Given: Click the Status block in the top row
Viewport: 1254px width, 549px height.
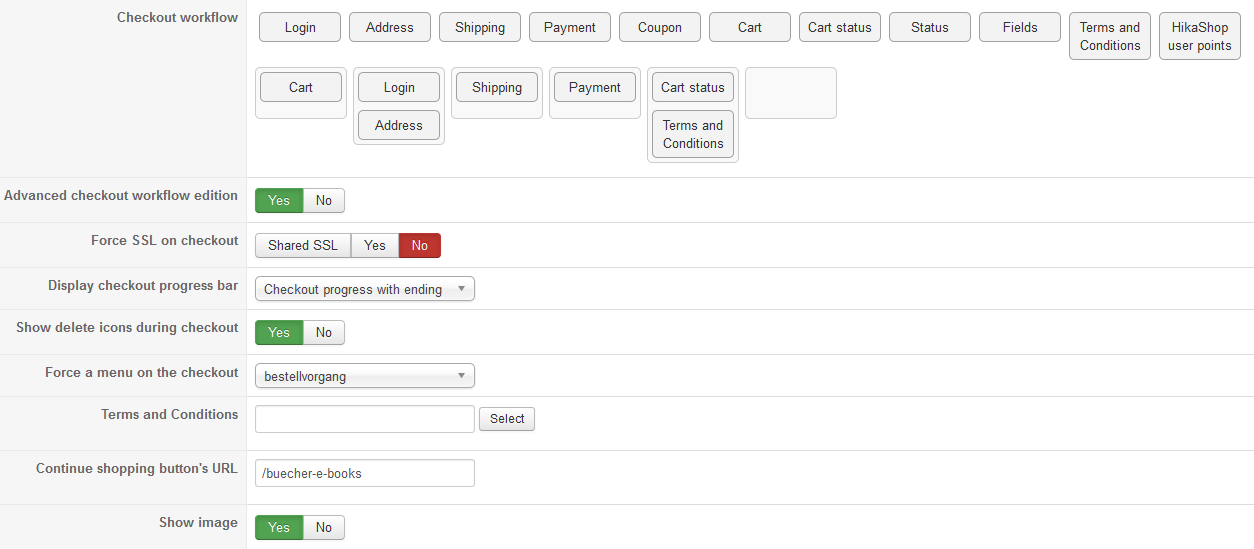Looking at the screenshot, I should (x=929, y=27).
